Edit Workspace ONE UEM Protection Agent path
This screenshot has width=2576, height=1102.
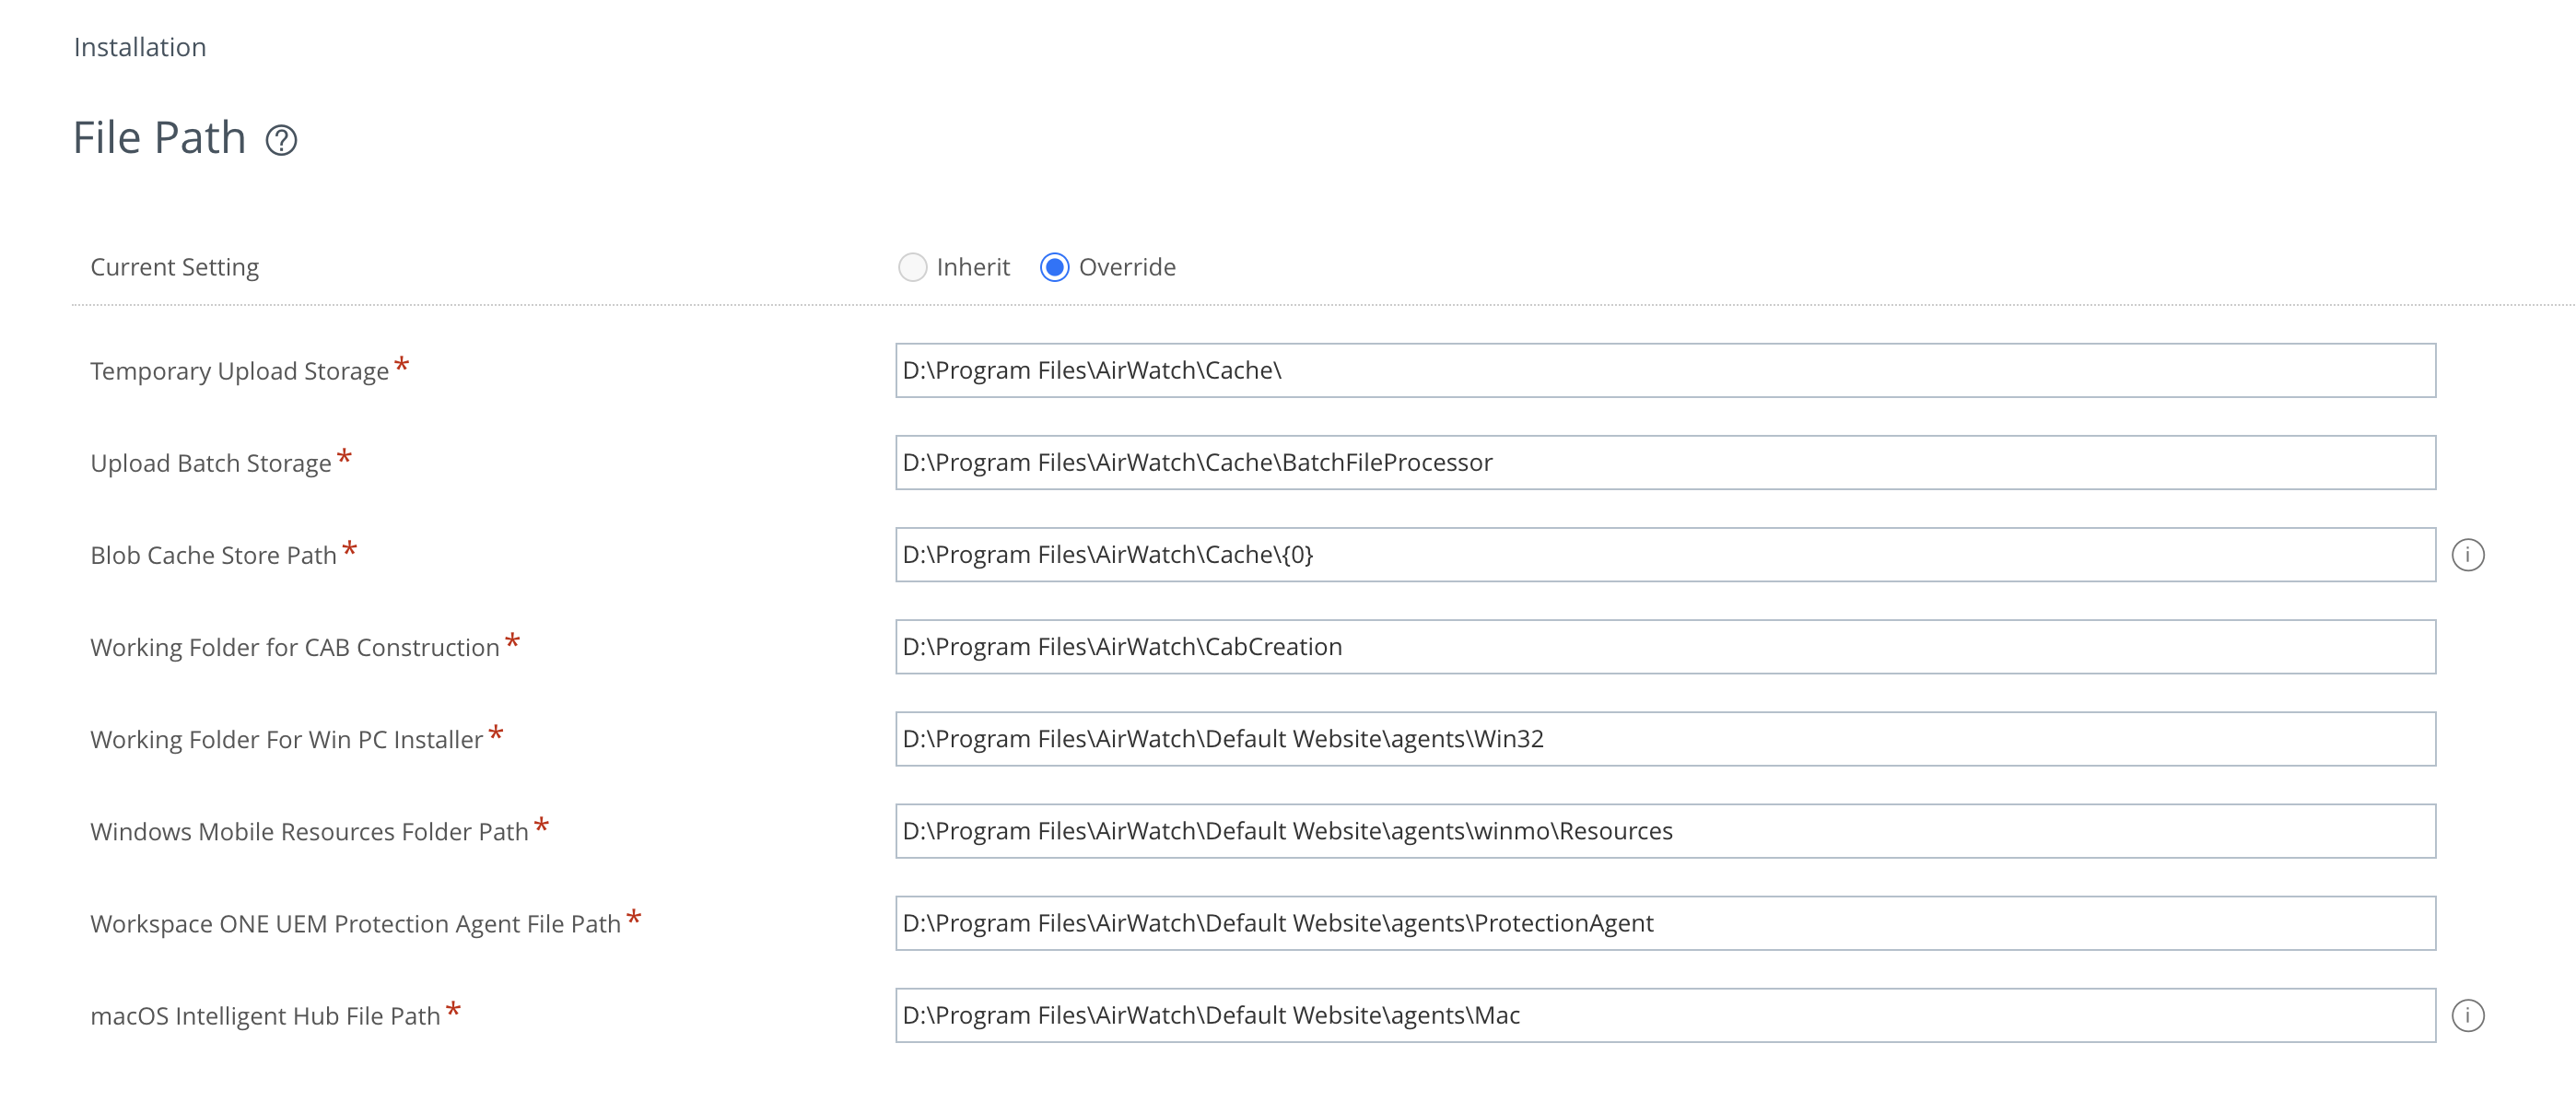tap(1664, 923)
